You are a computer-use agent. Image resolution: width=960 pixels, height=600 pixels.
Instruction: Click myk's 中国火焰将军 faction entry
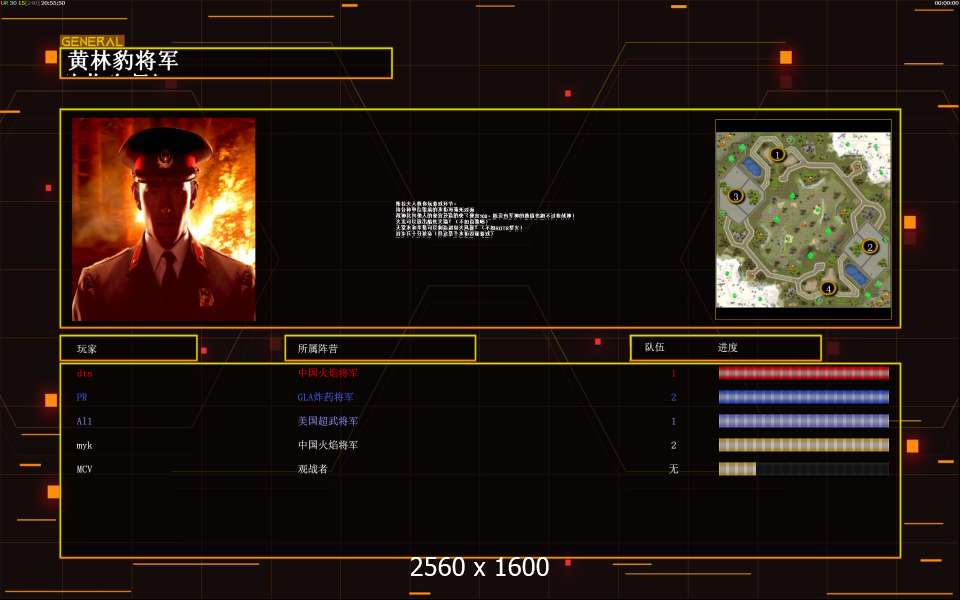(x=328, y=444)
